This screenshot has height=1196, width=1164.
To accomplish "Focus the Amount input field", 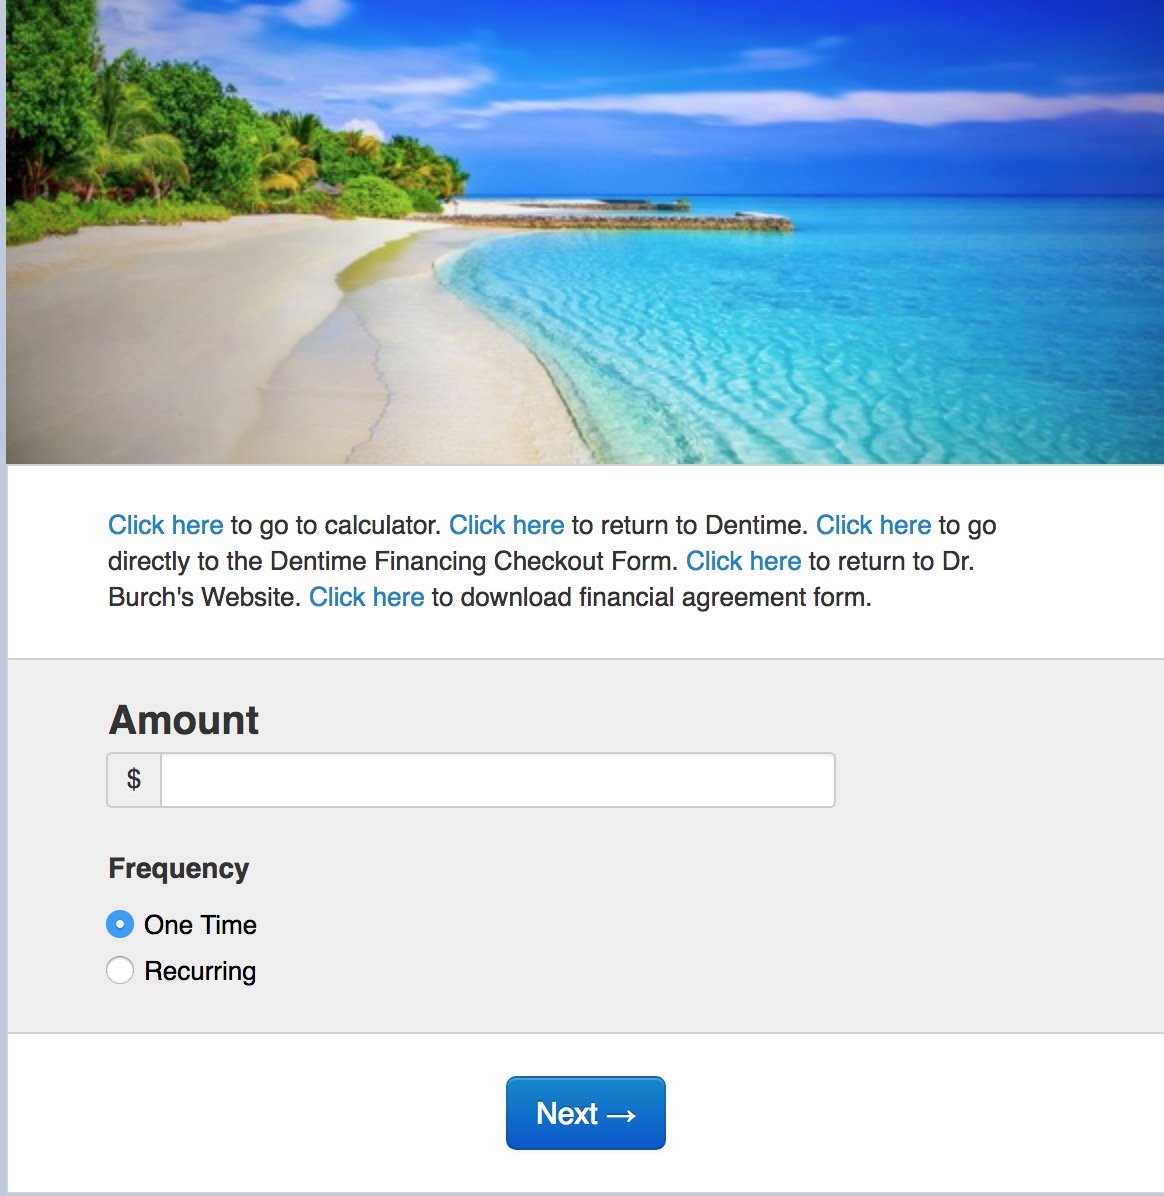I will pos(497,780).
